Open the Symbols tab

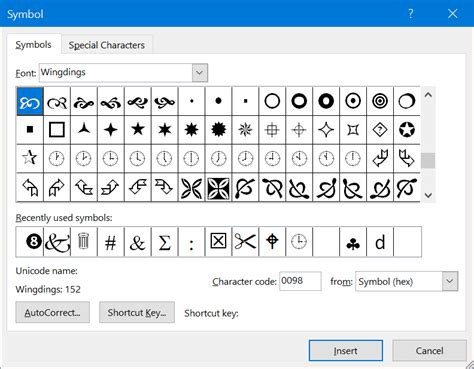click(x=33, y=44)
